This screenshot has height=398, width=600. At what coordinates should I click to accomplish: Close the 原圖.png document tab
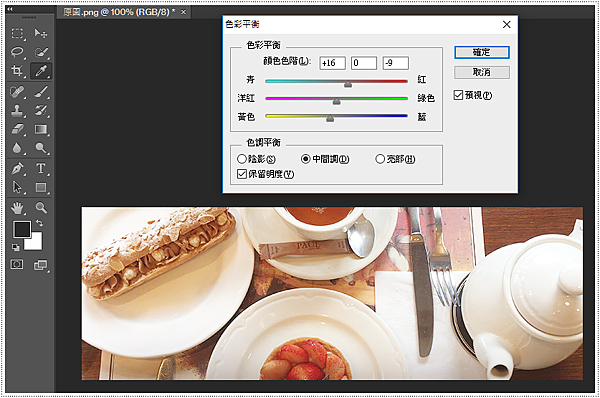click(183, 12)
